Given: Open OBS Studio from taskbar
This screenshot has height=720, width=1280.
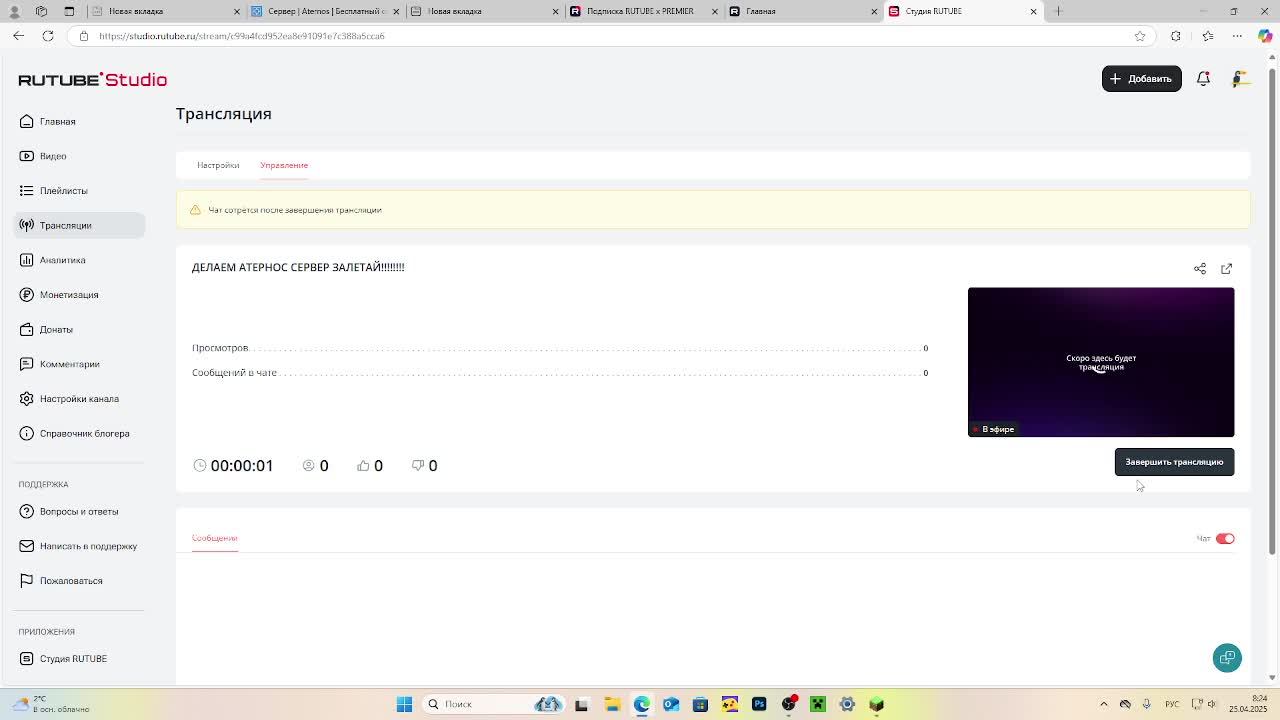Looking at the screenshot, I should click(x=789, y=704).
